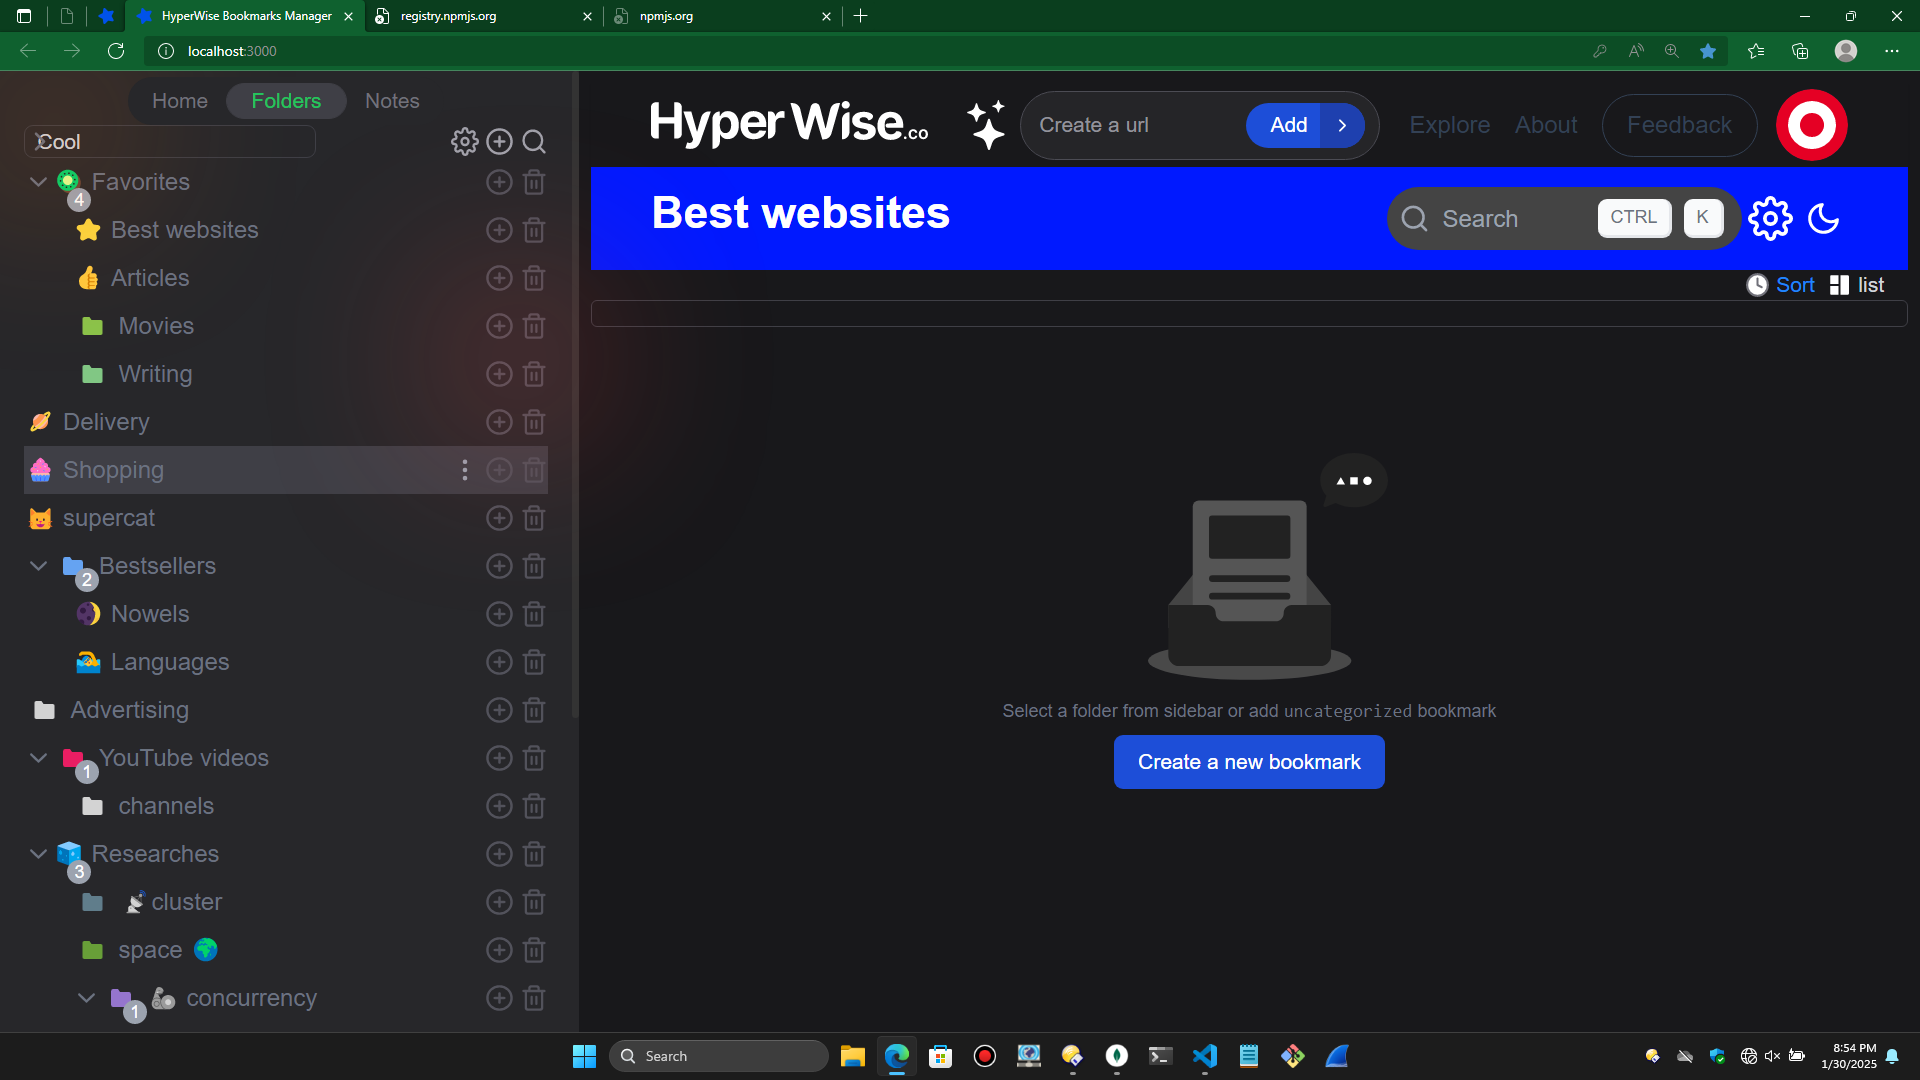Click the AI sparkles icon near logo

[x=986, y=125]
